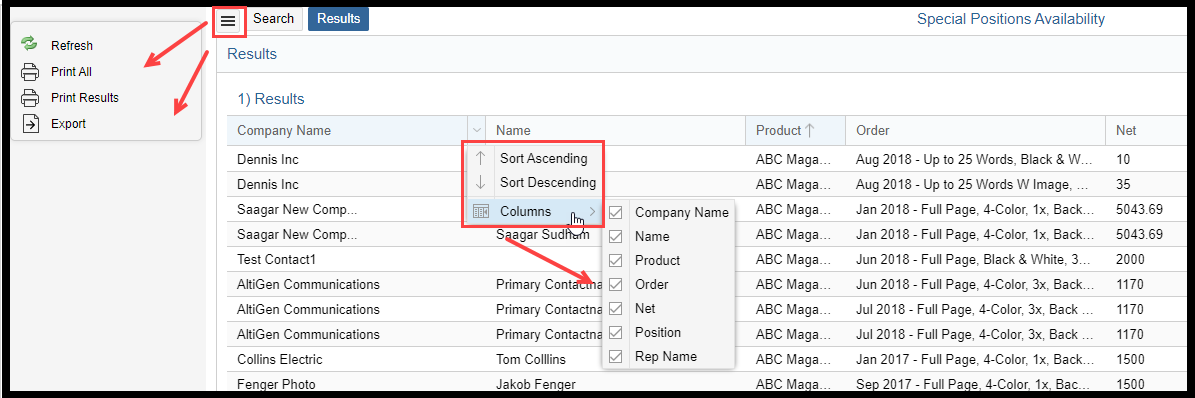Select the Results tab
The height and width of the screenshot is (398, 1195).
point(338,19)
